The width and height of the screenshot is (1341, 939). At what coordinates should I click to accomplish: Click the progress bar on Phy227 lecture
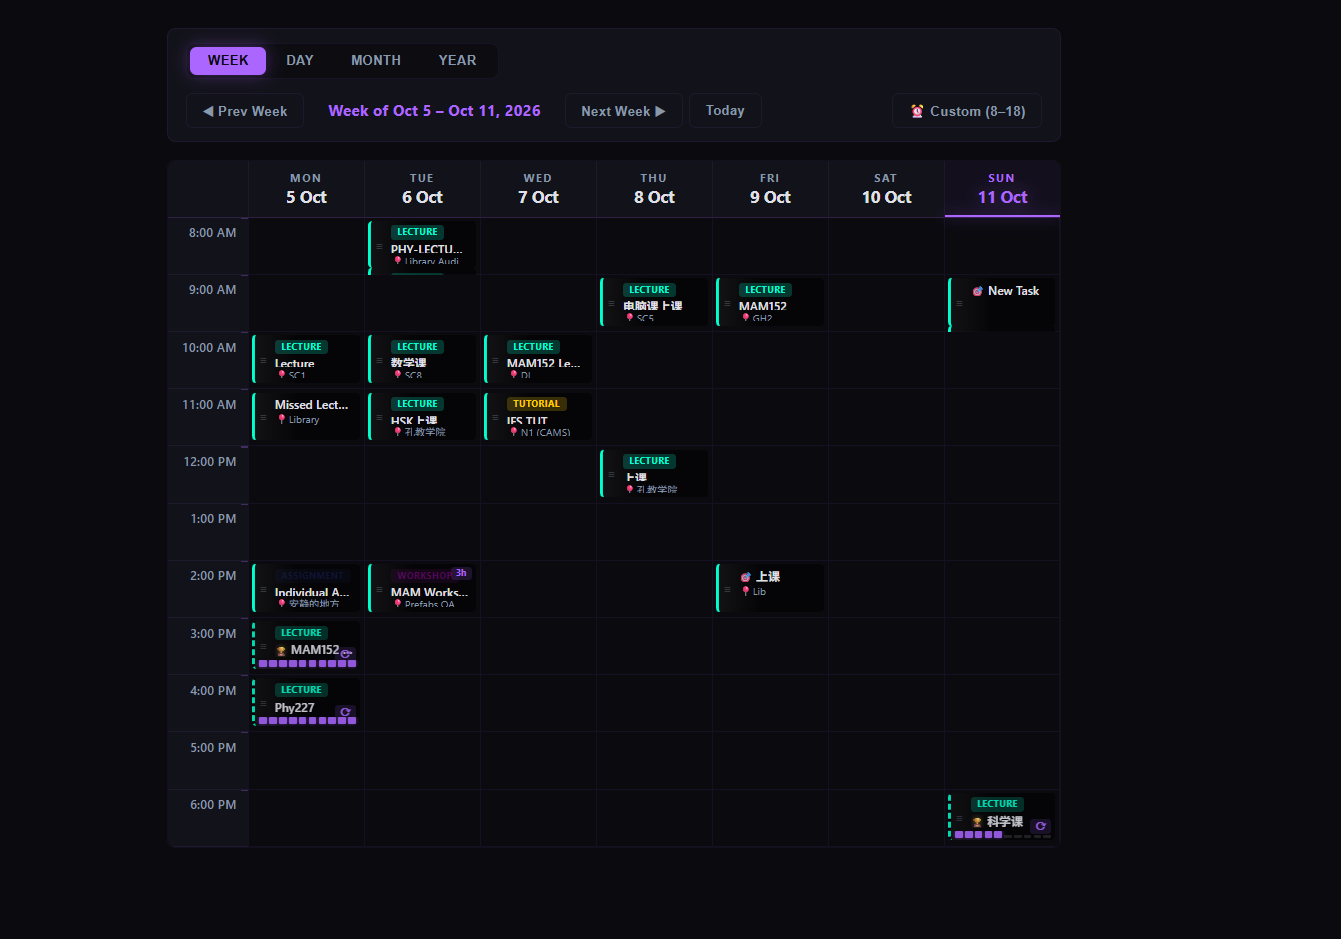coord(307,721)
